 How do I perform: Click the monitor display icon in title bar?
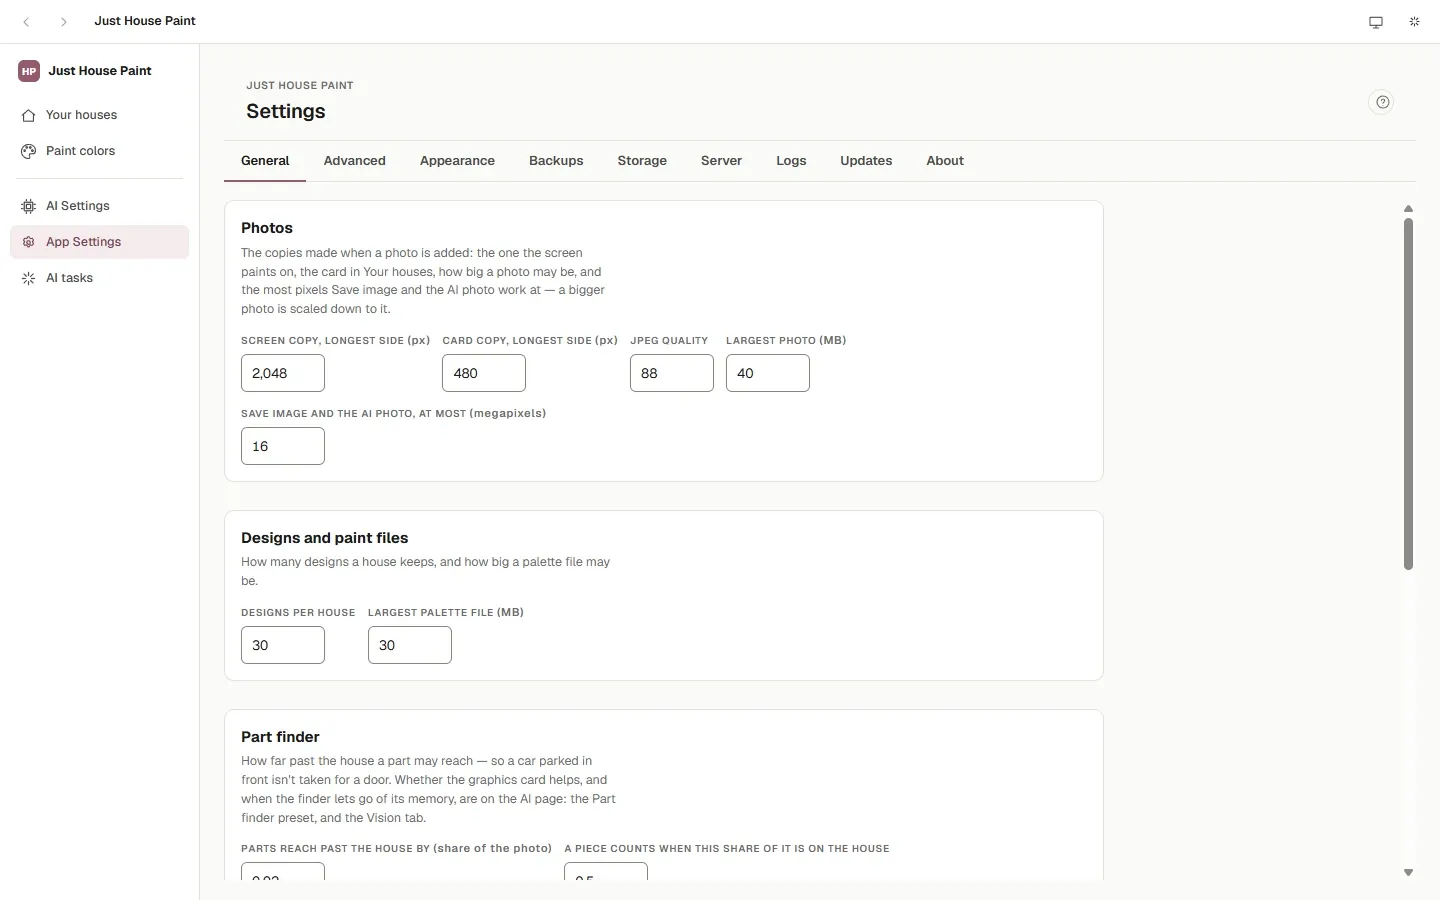tap(1376, 22)
